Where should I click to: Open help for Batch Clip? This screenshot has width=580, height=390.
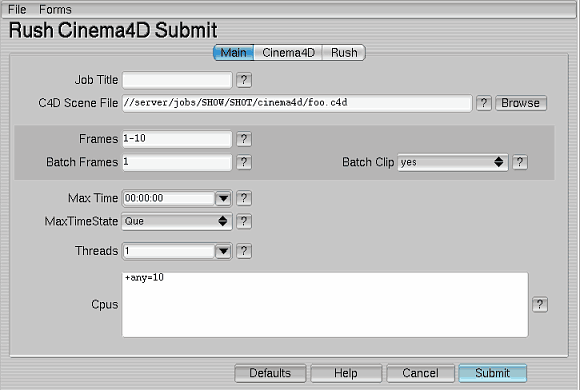(x=520, y=162)
